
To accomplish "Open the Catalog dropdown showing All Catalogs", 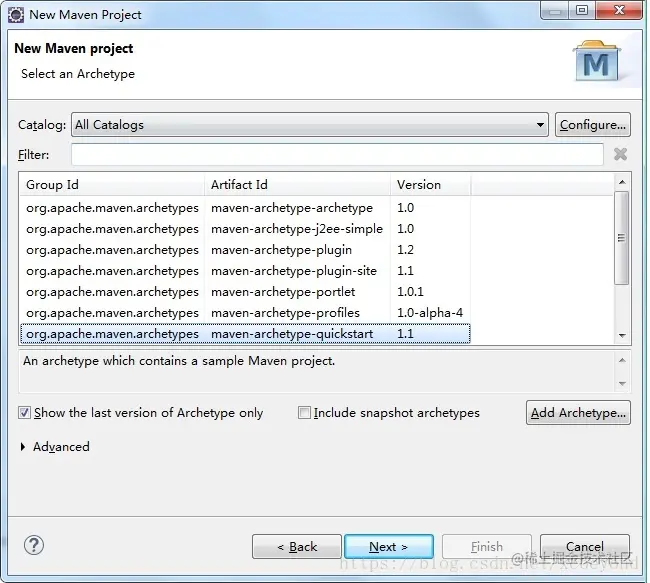I will [x=310, y=125].
